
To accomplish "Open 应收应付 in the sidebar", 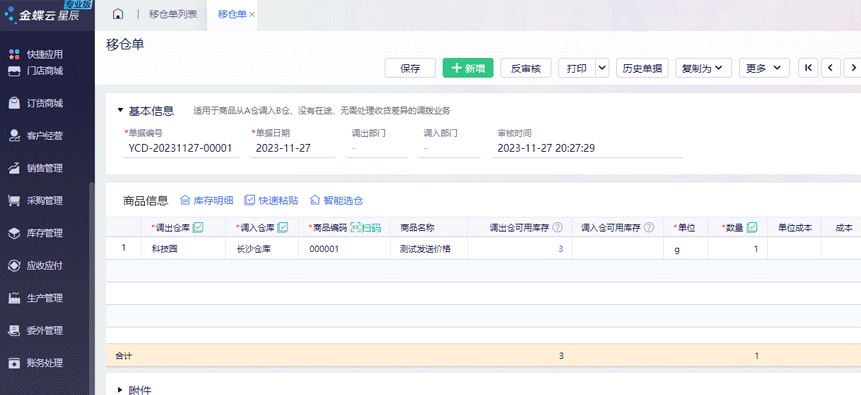I will pyautogui.click(x=36, y=265).
